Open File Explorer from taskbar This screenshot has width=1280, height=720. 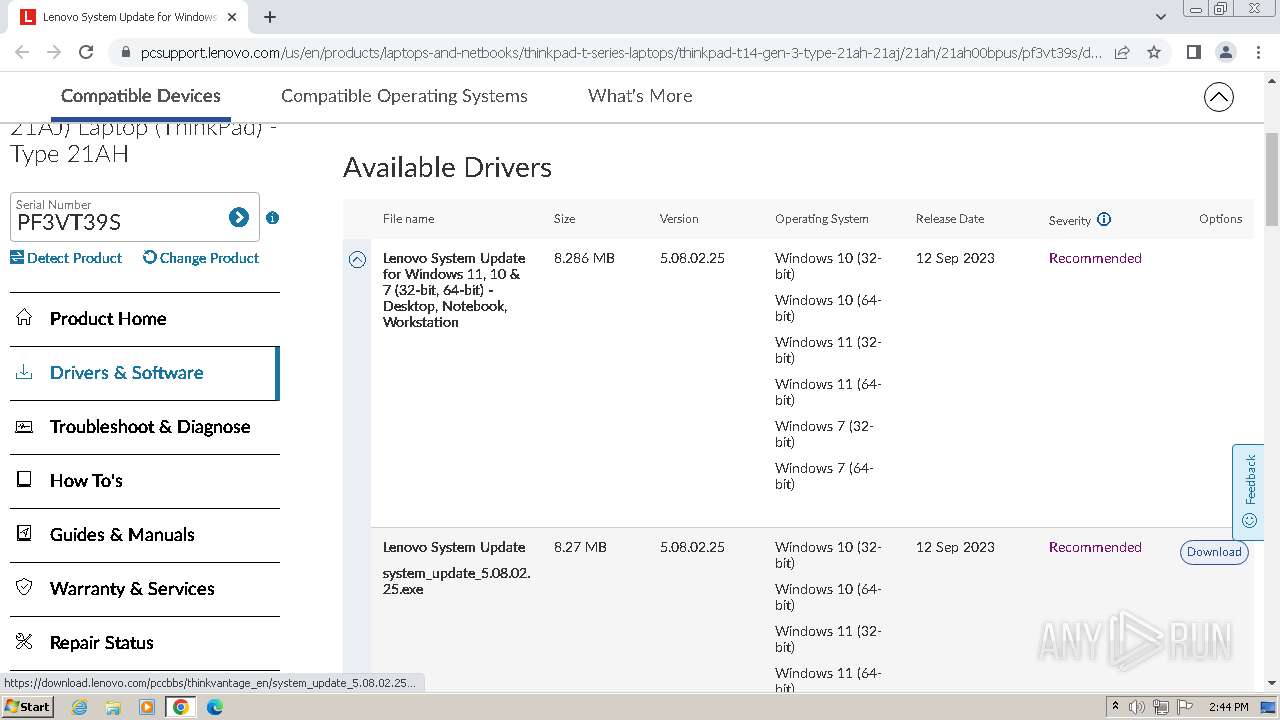click(x=113, y=707)
